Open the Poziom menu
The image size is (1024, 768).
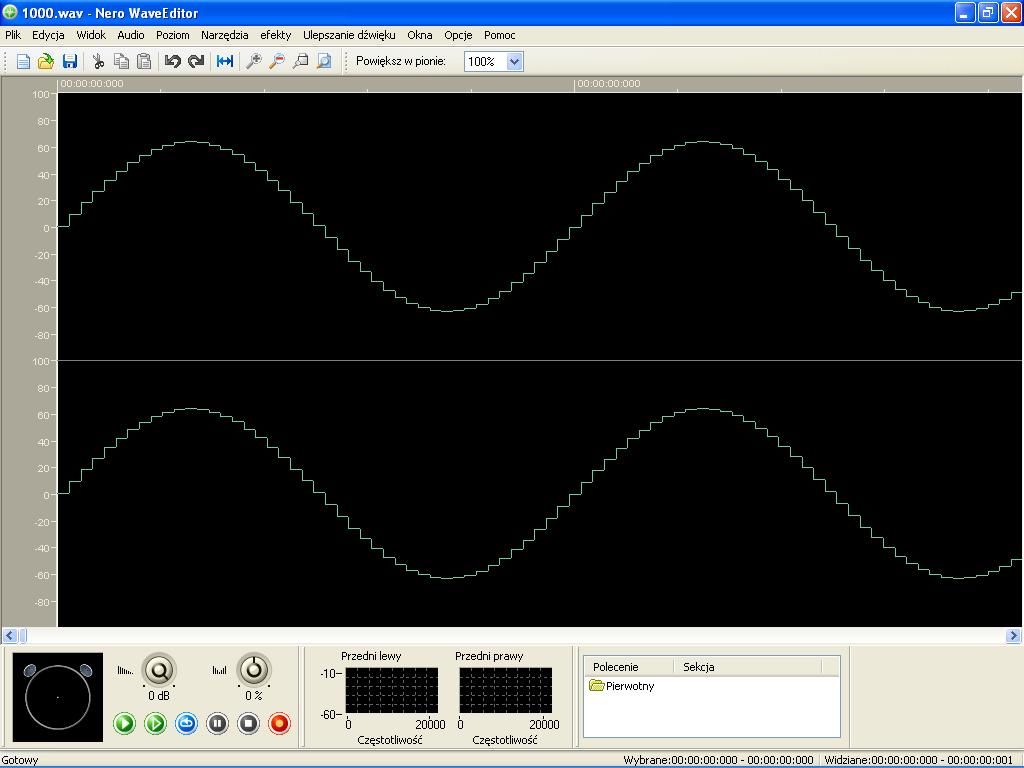[x=172, y=35]
